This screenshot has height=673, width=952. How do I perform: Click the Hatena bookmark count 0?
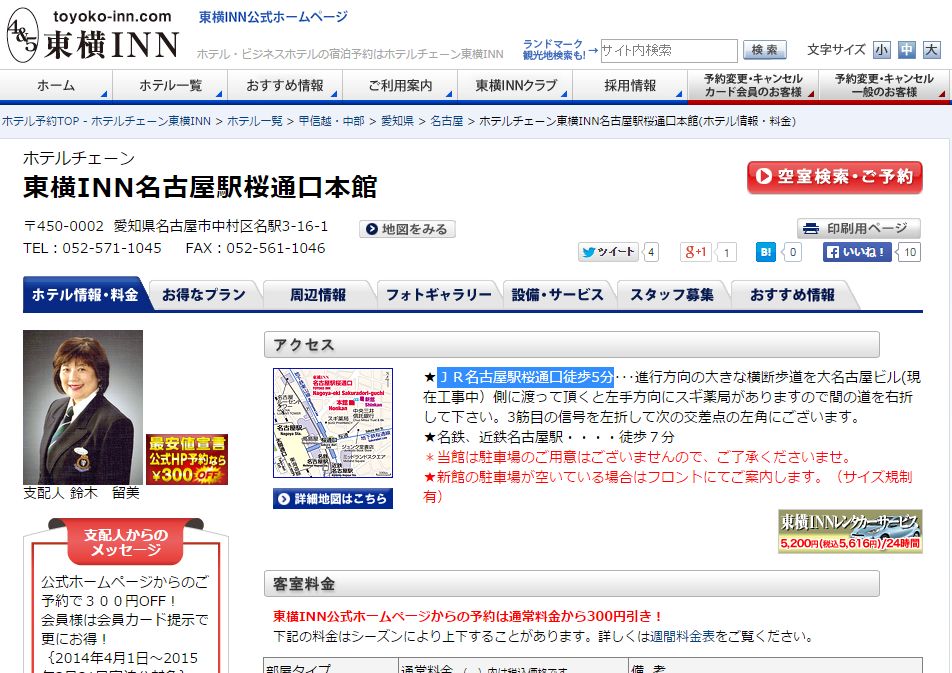coord(793,252)
